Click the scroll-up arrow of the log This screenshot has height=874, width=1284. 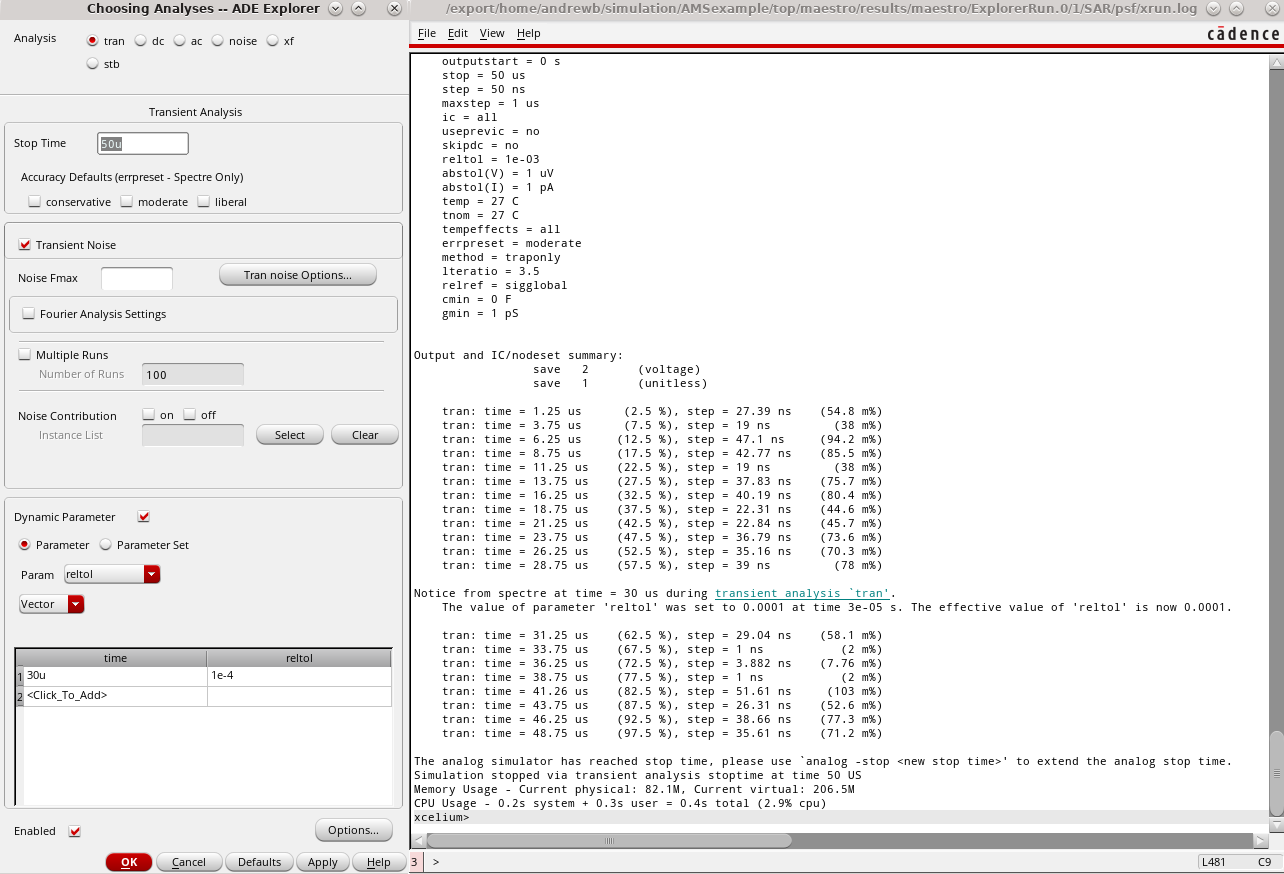click(x=1276, y=62)
